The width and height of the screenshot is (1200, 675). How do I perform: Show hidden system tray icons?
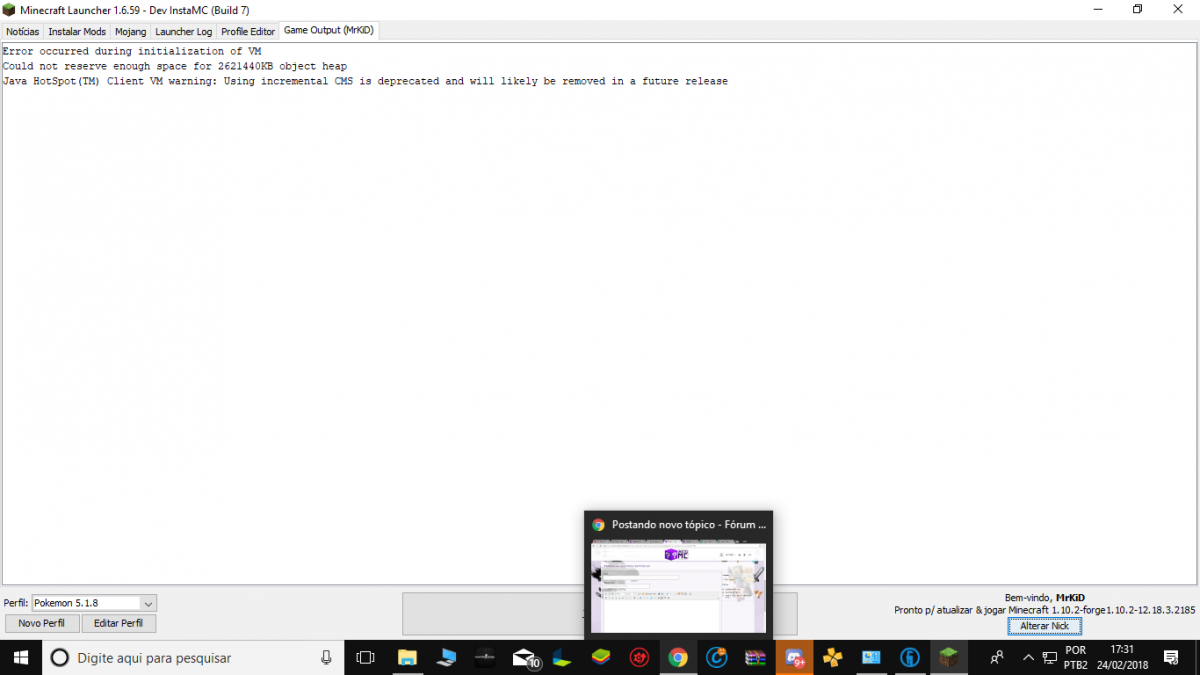(1028, 657)
